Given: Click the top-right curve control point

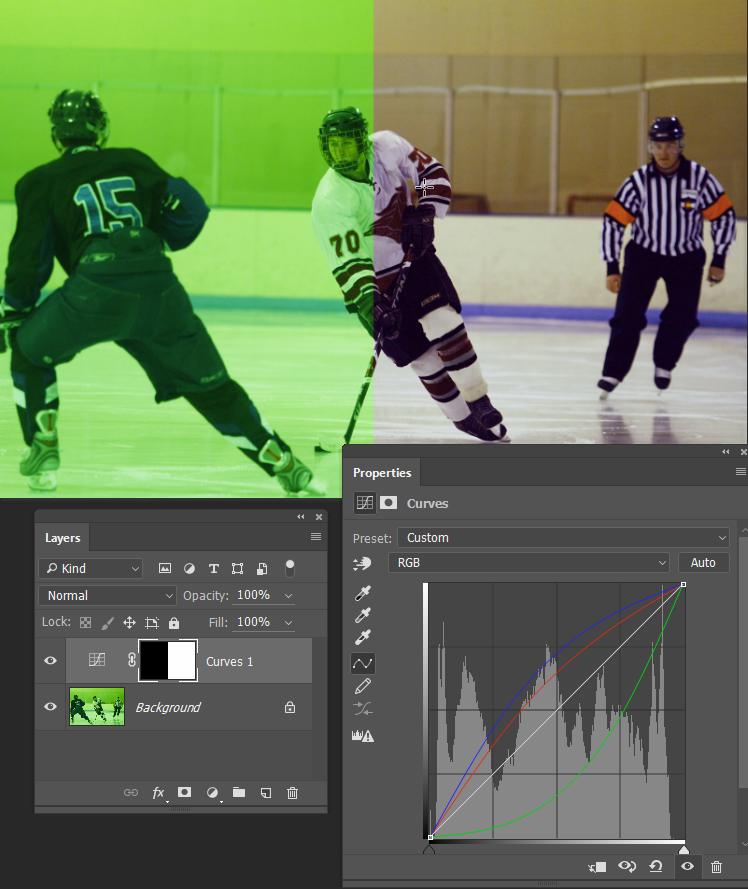Looking at the screenshot, I should click(x=683, y=584).
